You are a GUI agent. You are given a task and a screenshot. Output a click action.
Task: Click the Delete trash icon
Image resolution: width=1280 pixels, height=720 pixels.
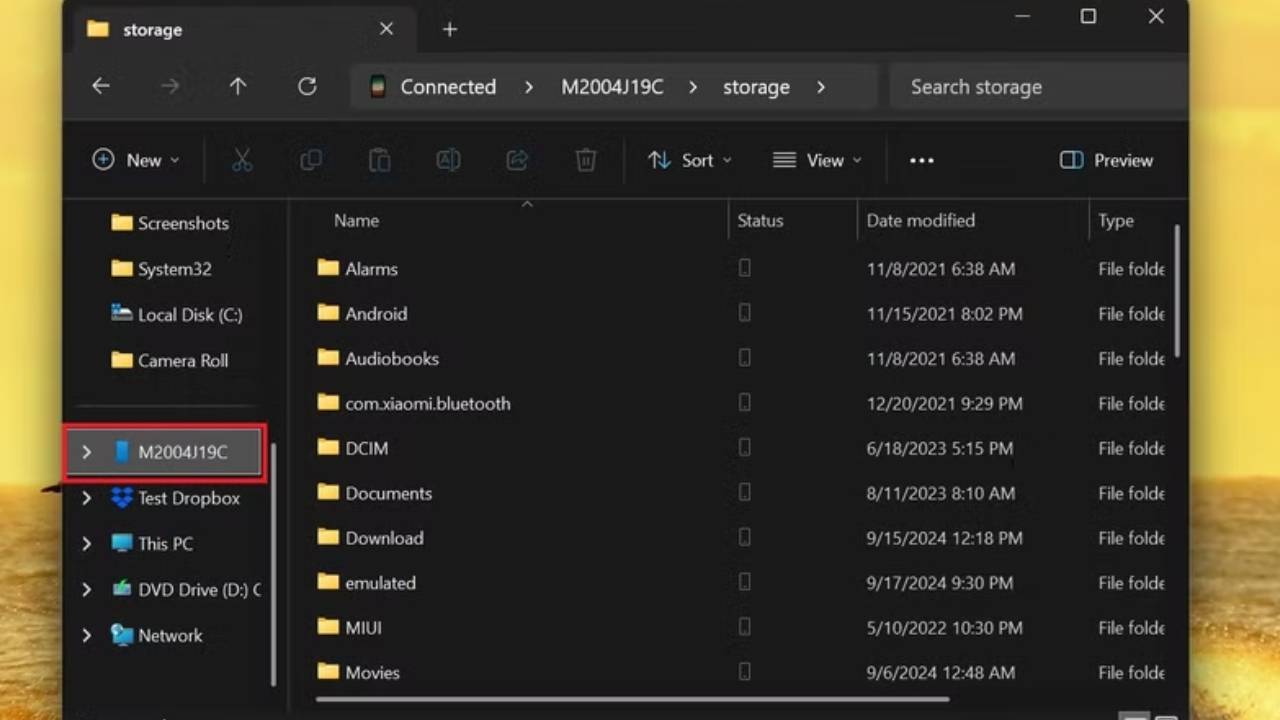pos(586,160)
